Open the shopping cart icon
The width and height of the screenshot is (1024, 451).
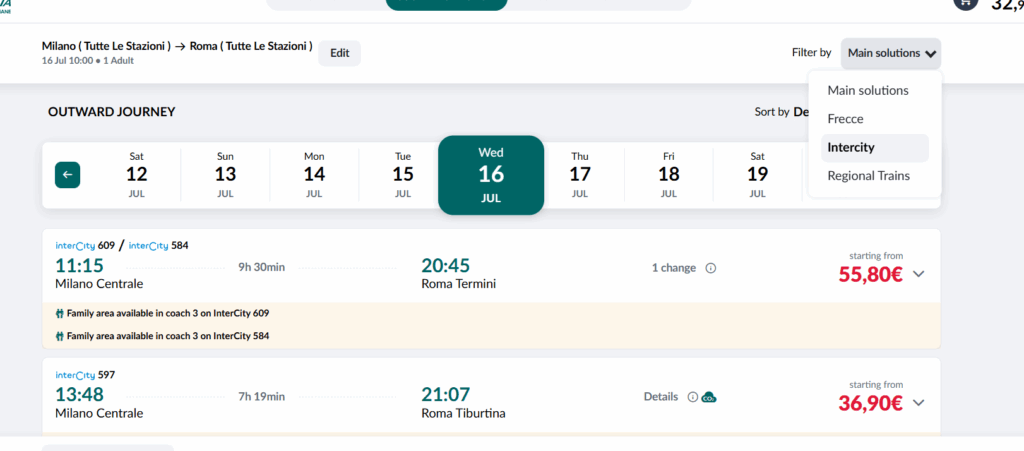point(965,3)
